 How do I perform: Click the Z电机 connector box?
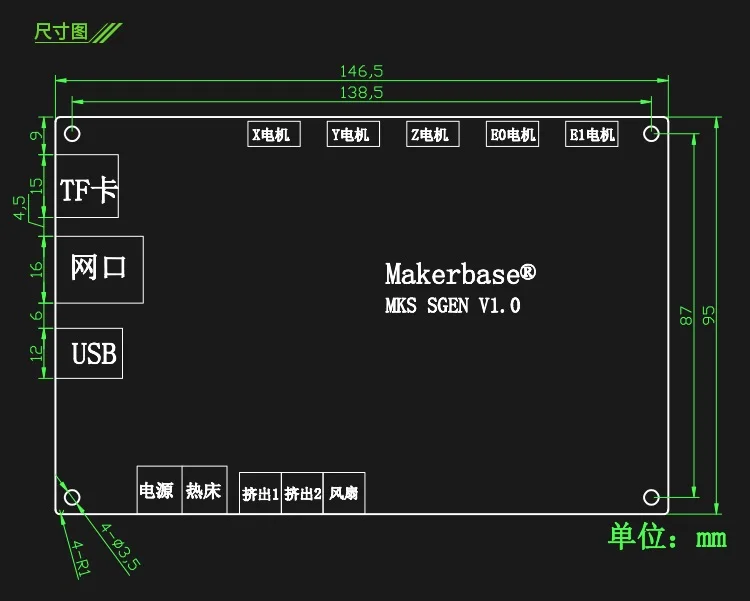click(432, 134)
